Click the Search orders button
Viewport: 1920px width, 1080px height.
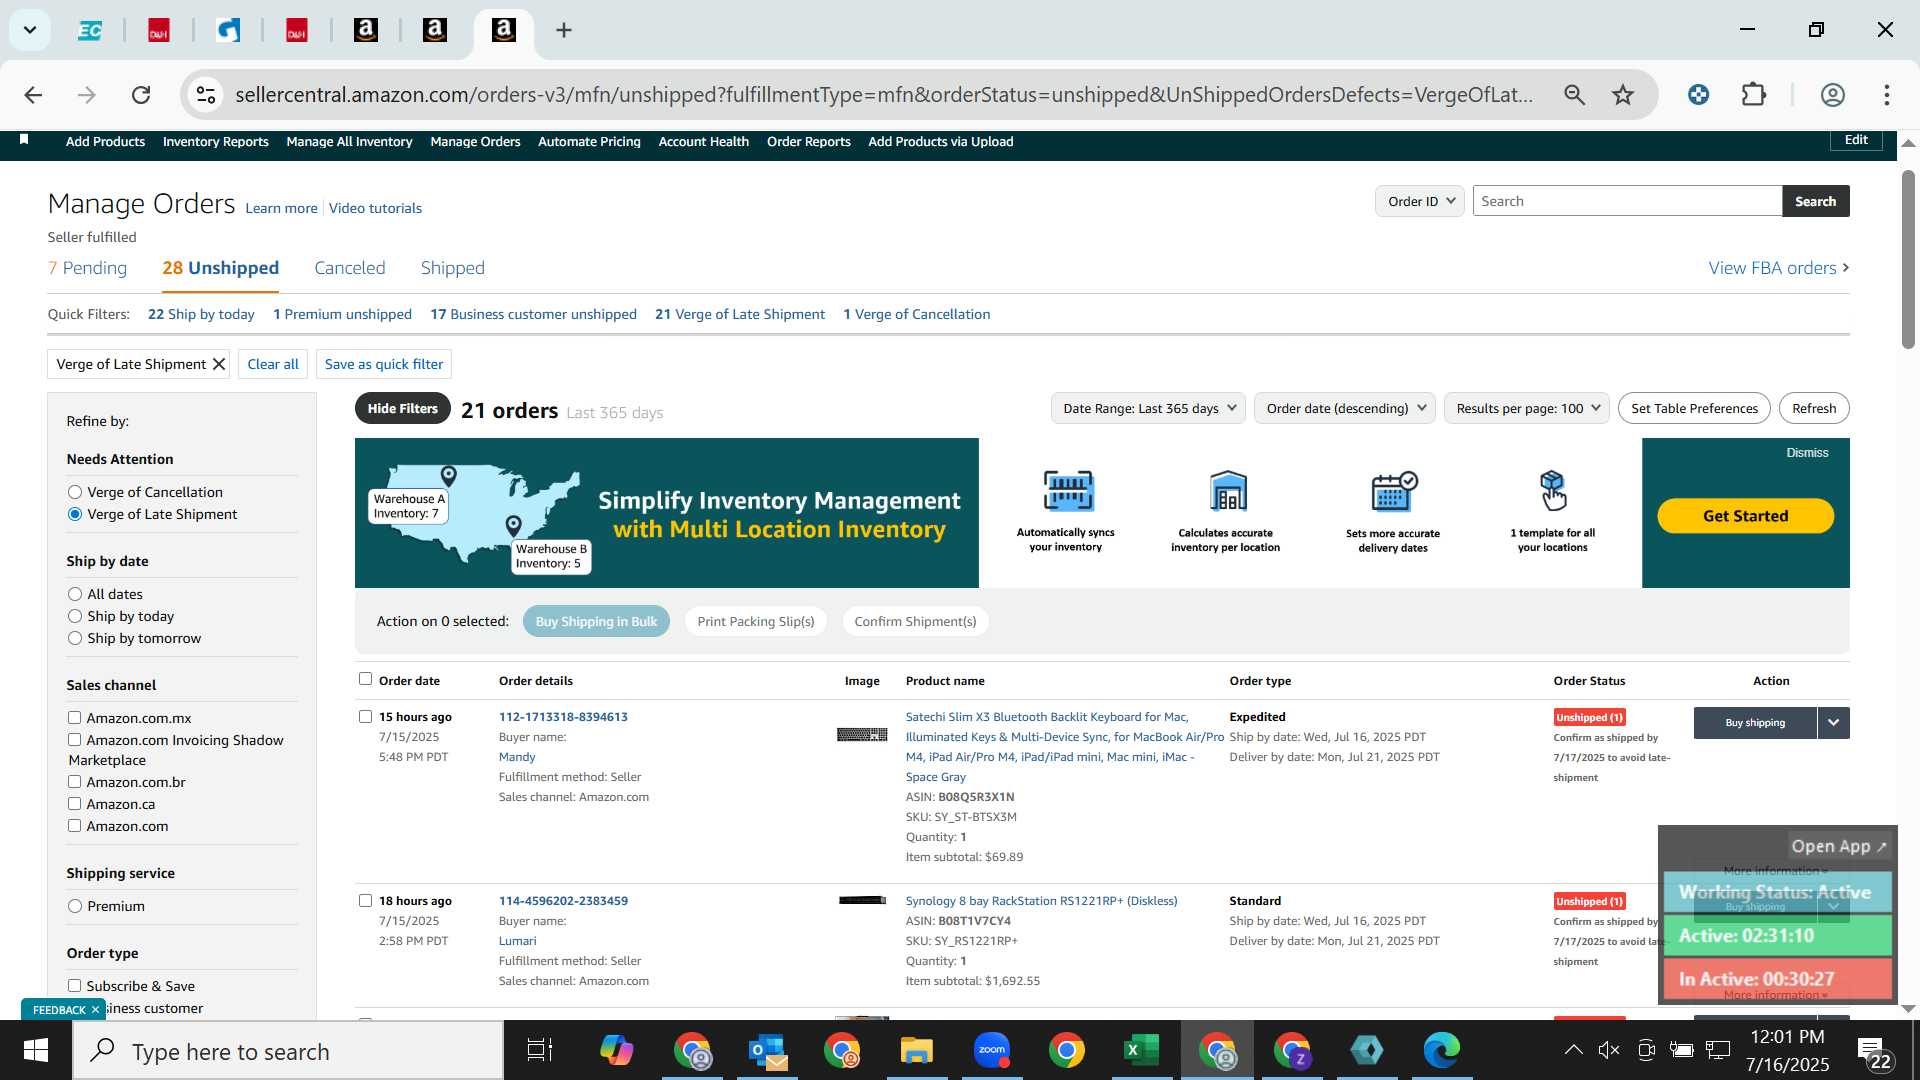[x=1815, y=201]
